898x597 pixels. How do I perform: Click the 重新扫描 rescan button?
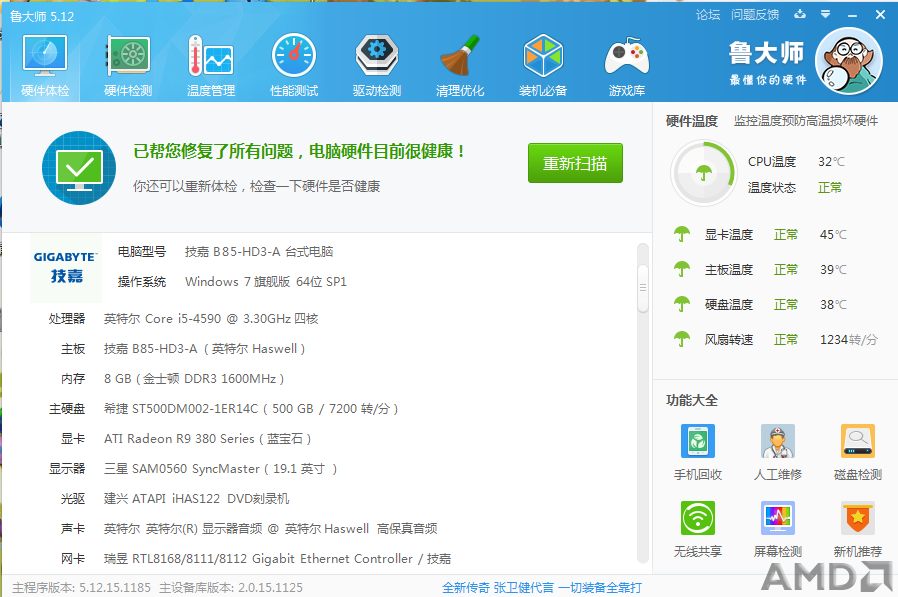pyautogui.click(x=575, y=163)
